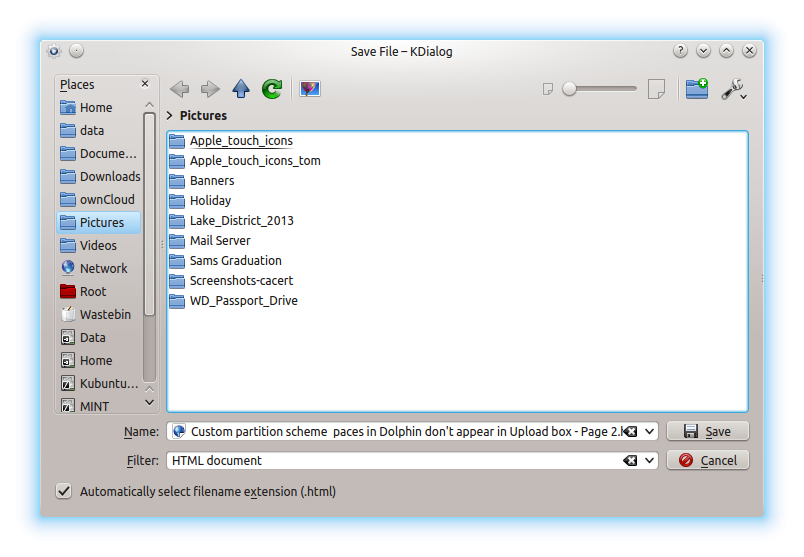Image resolution: width=804 pixels, height=557 pixels.
Task: Open the window menu icon in titlebar
Action: click(54, 51)
